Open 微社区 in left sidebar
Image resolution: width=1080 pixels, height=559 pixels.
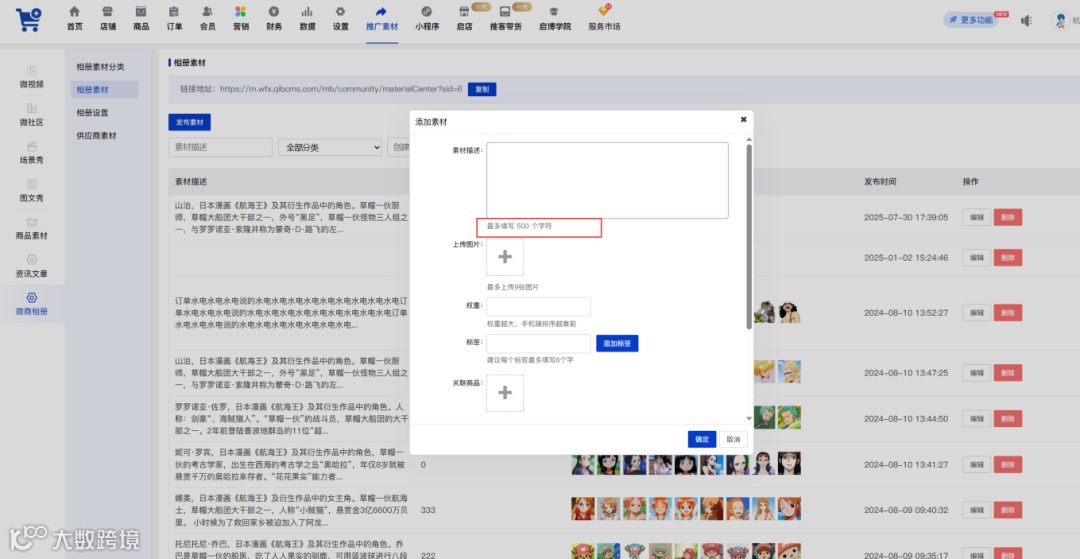point(32,115)
